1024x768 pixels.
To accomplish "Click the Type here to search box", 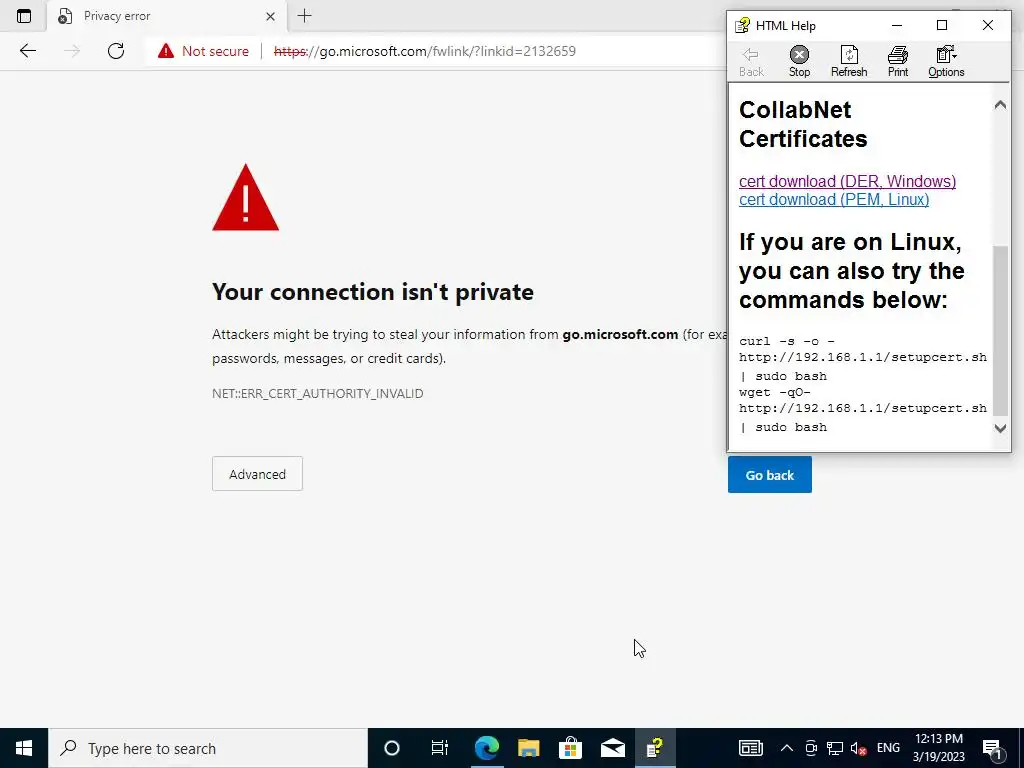I will point(208,748).
